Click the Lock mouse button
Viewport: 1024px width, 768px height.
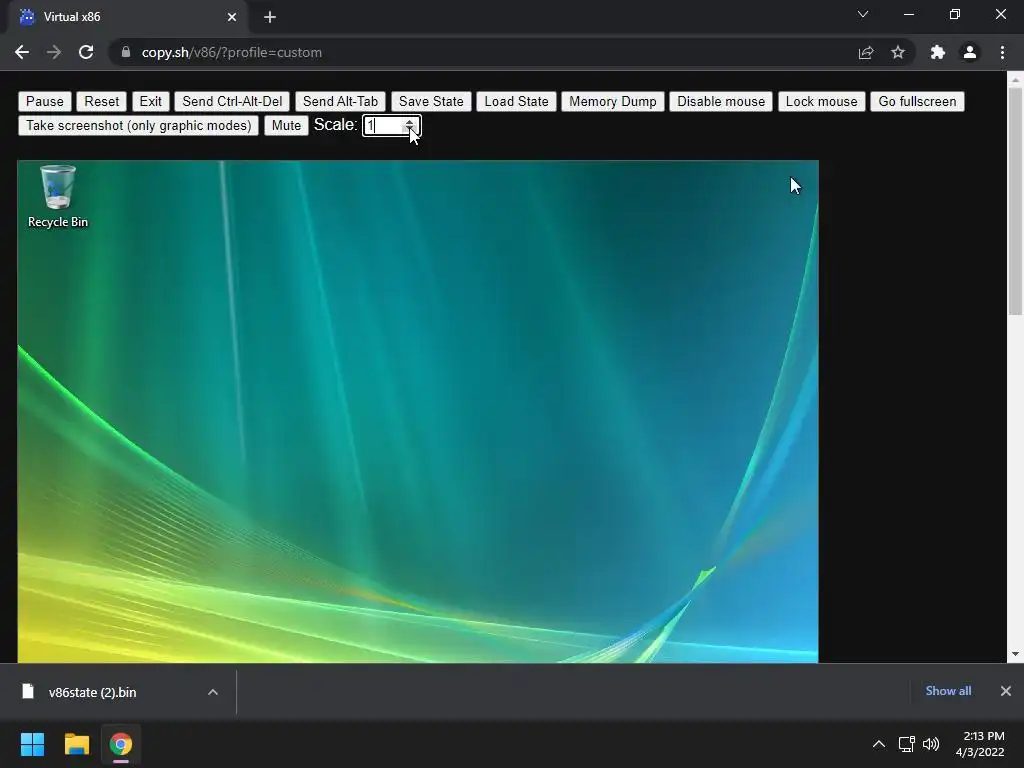pyautogui.click(x=821, y=101)
